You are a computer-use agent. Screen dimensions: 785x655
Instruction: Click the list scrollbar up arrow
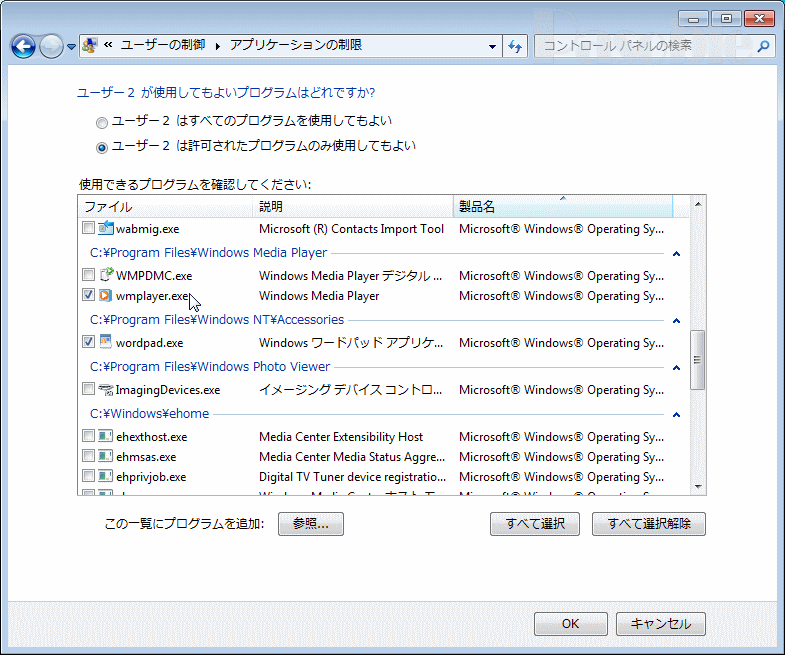coord(698,204)
